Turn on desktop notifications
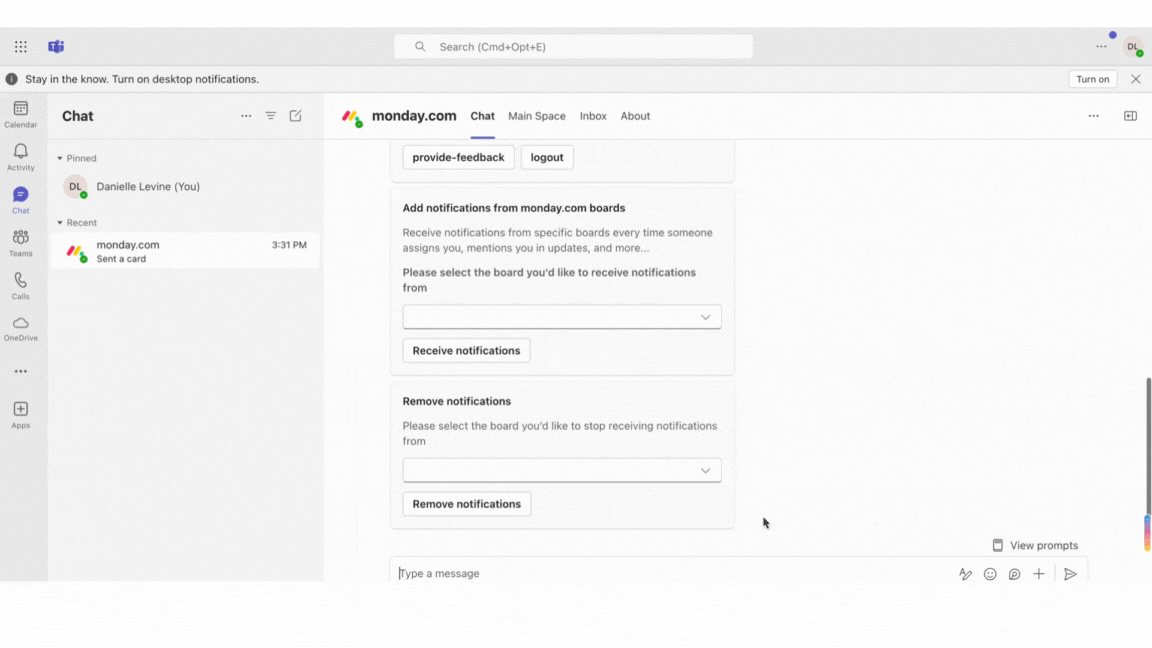 [1092, 79]
